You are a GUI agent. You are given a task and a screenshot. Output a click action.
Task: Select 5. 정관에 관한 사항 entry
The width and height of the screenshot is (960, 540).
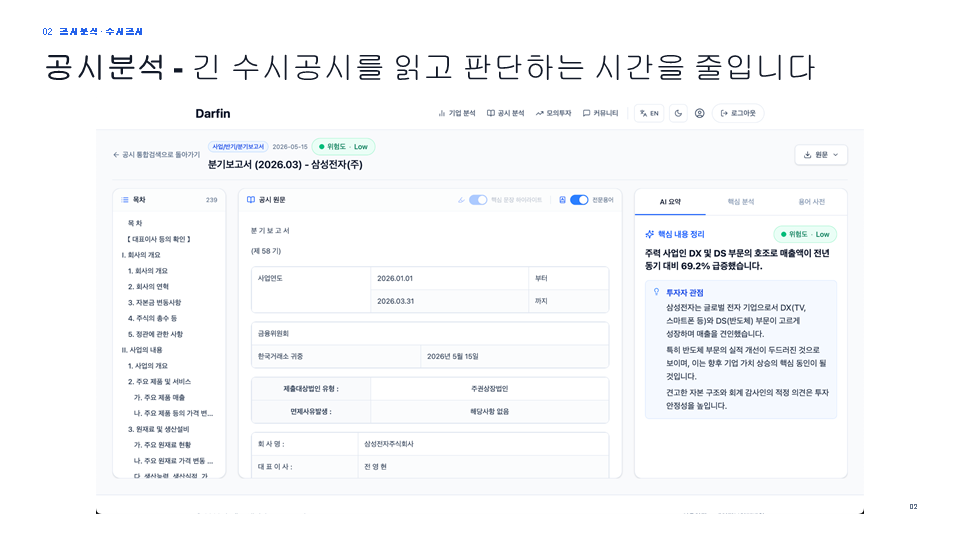tap(156, 334)
